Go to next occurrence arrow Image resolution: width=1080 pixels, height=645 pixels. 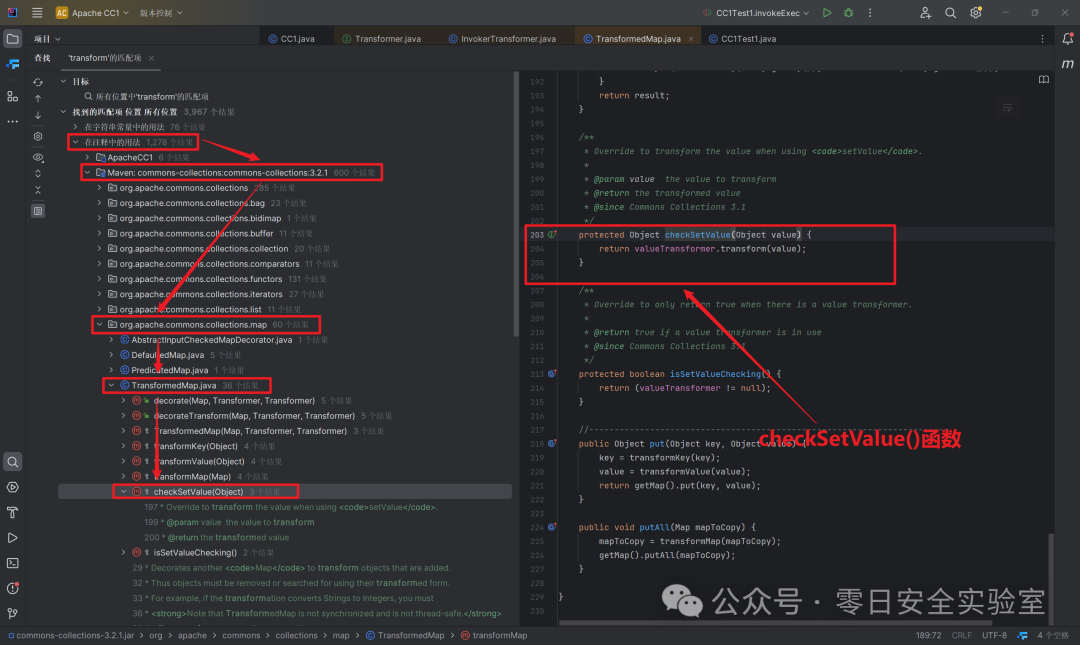38,115
